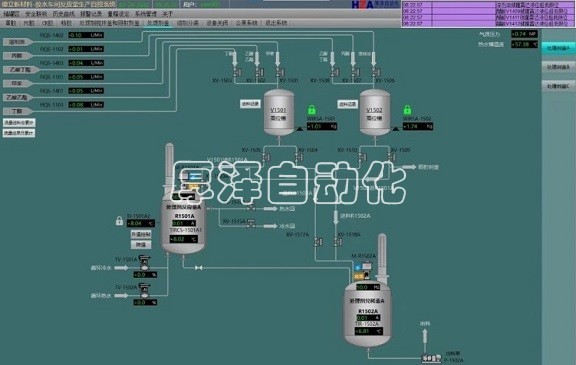Open the 报警记录 menu
The height and width of the screenshot is (365, 576).
[91, 14]
